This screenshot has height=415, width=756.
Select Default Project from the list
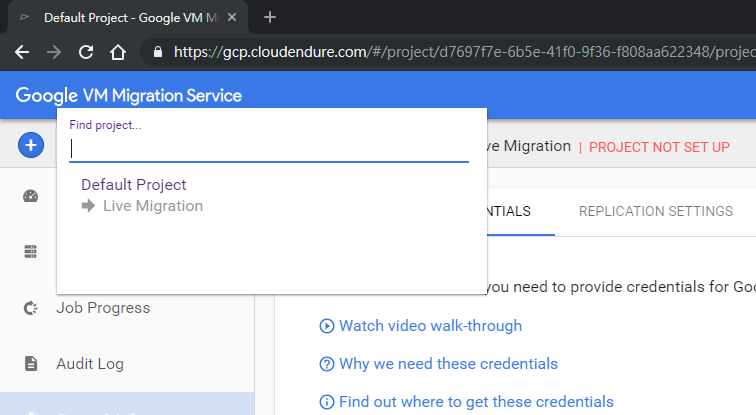tap(134, 185)
